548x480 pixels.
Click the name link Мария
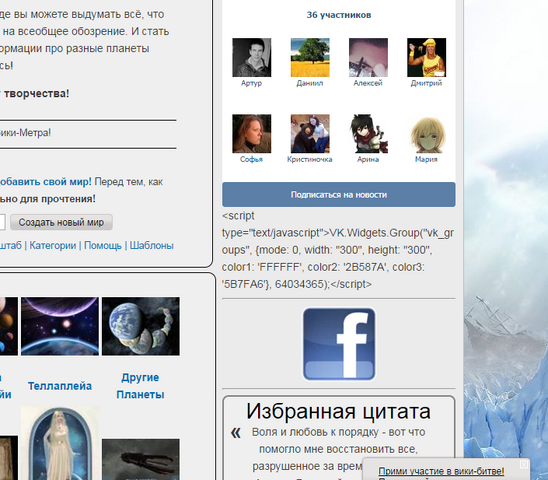click(x=426, y=159)
